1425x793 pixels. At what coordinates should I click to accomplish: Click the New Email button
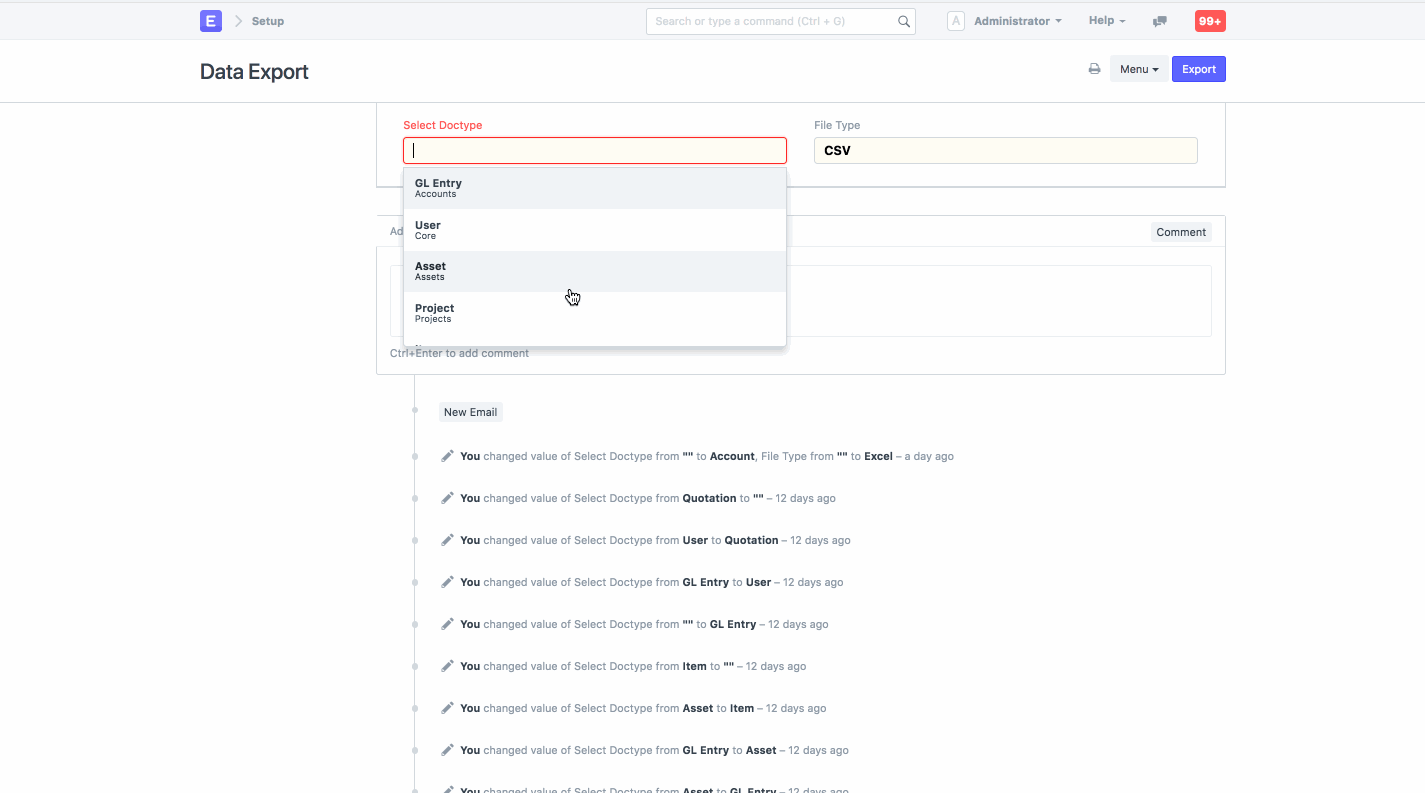pyautogui.click(x=470, y=412)
